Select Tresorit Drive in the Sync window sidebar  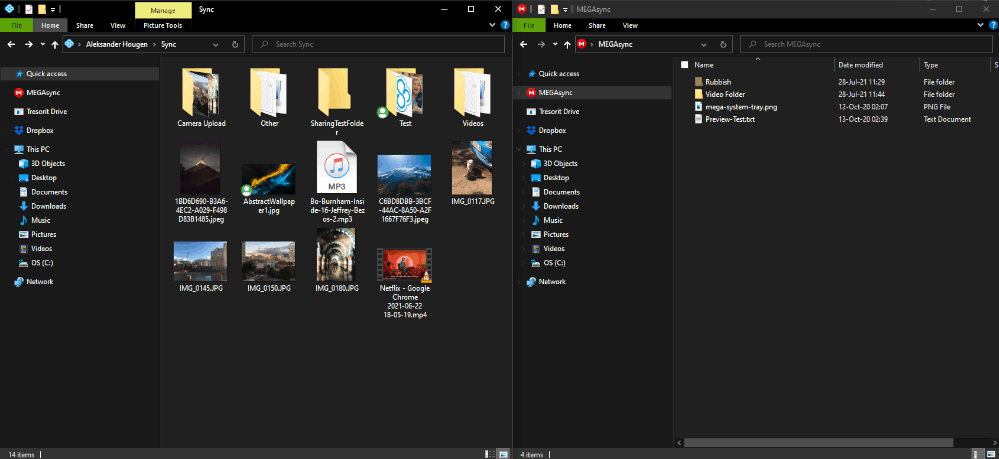(46, 111)
